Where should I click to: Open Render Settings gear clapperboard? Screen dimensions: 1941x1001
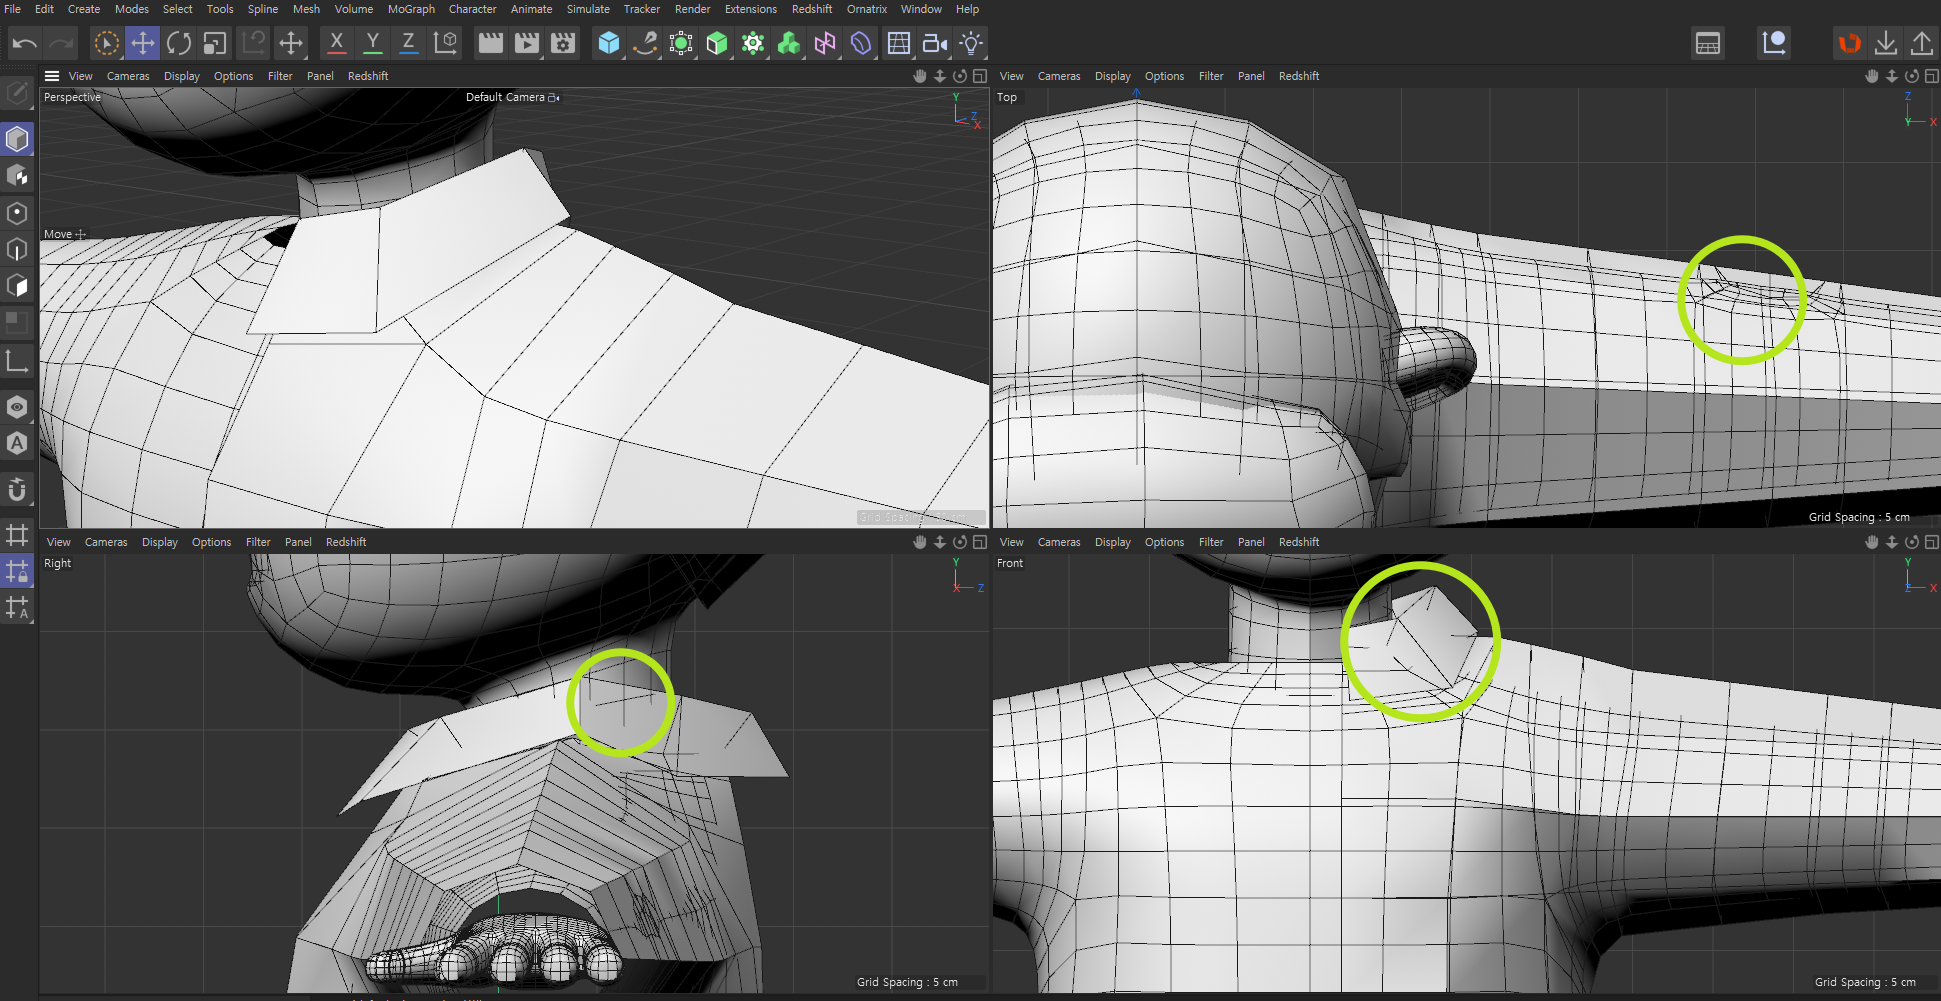[x=563, y=43]
